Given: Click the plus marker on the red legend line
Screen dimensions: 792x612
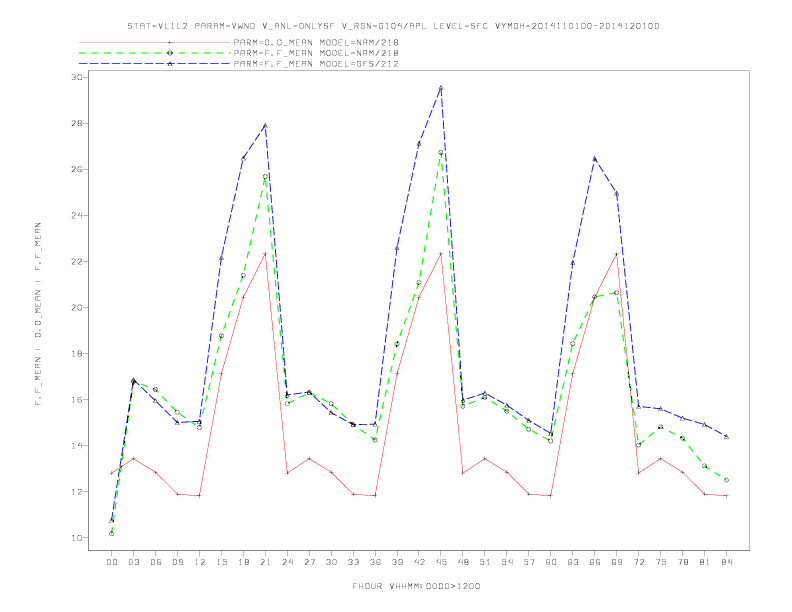Looking at the screenshot, I should (x=170, y=42).
